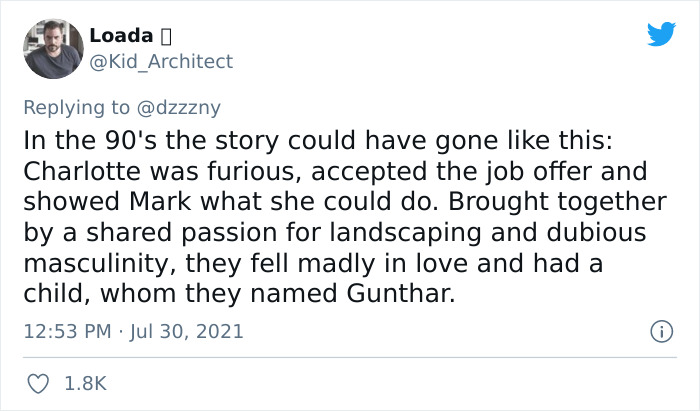Image resolution: width=700 pixels, height=411 pixels.
Task: Click the emoji box beside Loada
Action: point(167,36)
